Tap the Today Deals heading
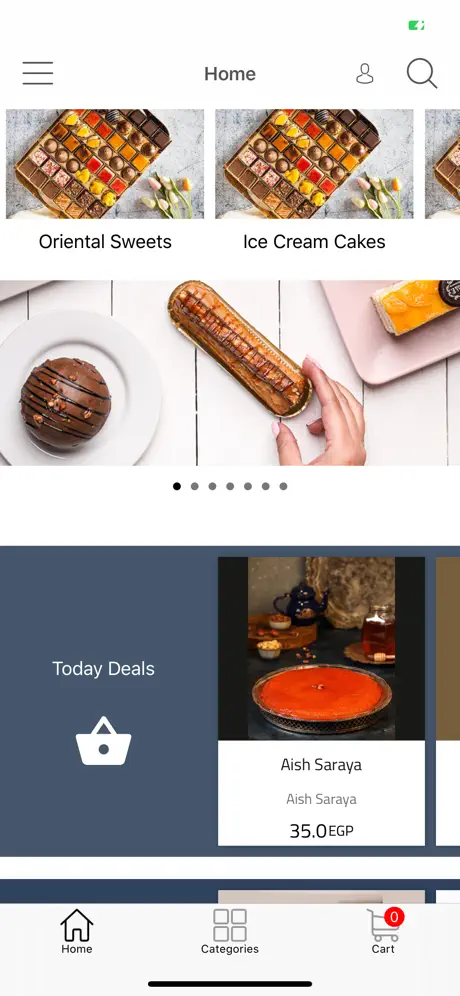460x996 pixels. tap(104, 669)
